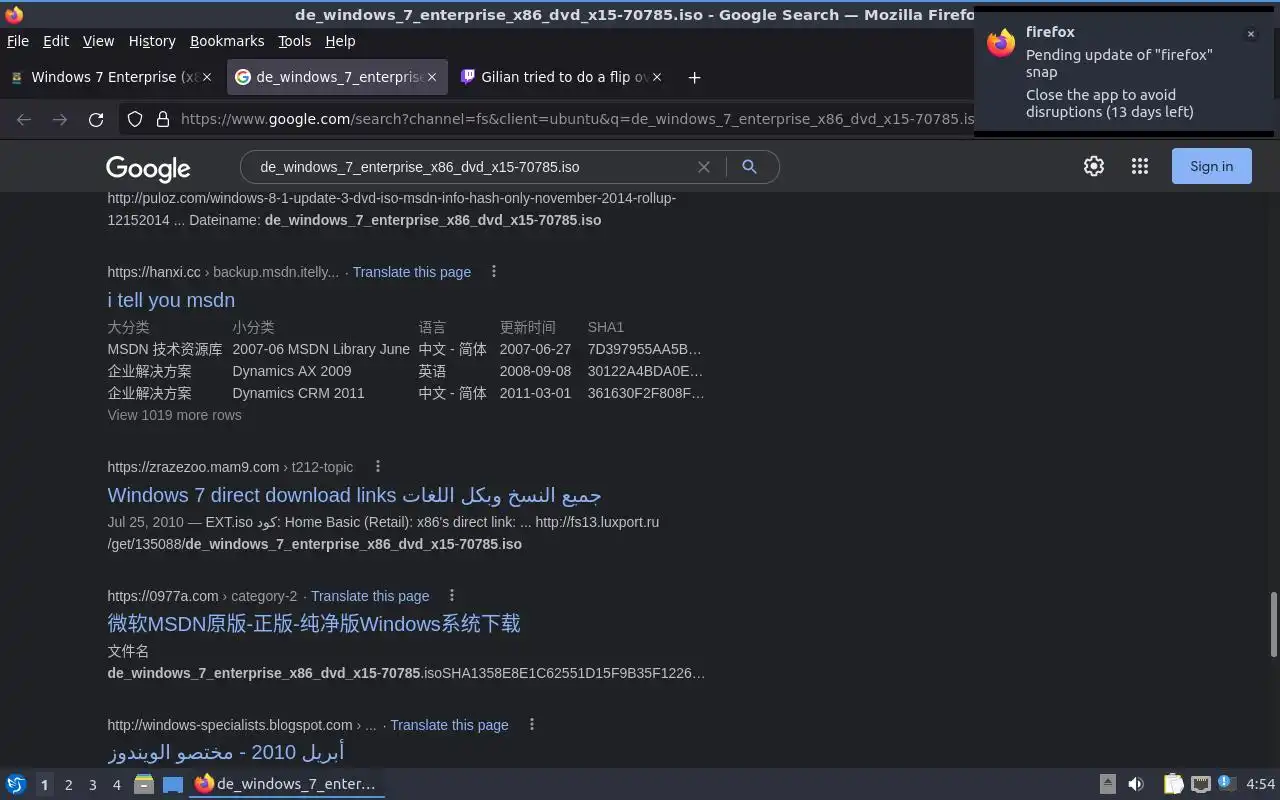Translate the windows-specialists.blogspot.com result page

(x=449, y=725)
